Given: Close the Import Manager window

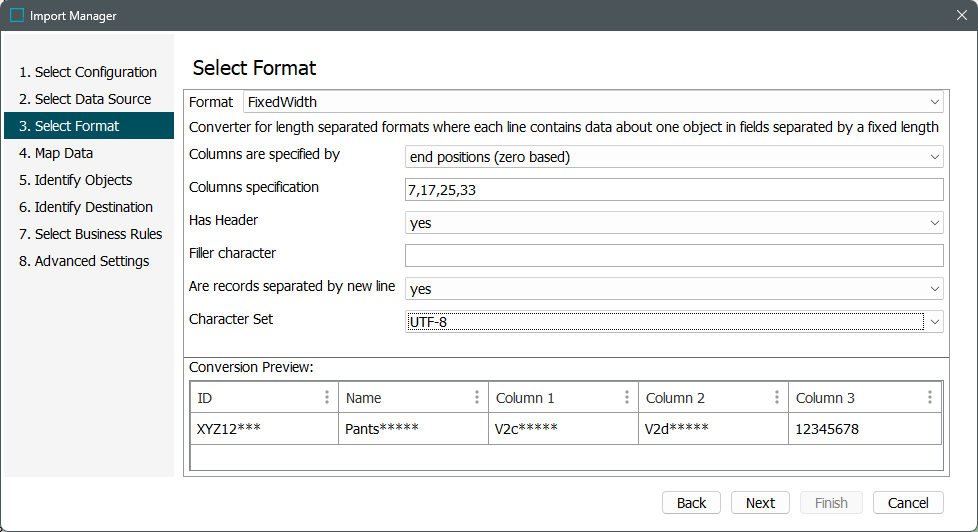Looking at the screenshot, I should pyautogui.click(x=961, y=16).
